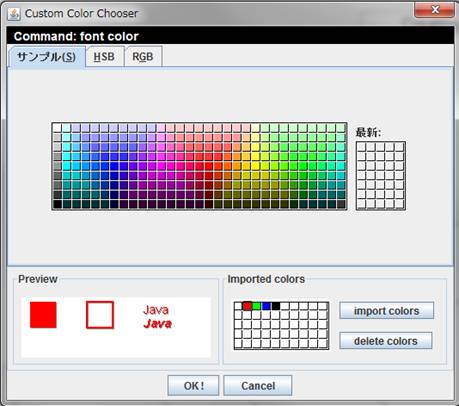Pick the blue imported color swatch
Screen dimensions: 459x406
[x=266, y=306]
